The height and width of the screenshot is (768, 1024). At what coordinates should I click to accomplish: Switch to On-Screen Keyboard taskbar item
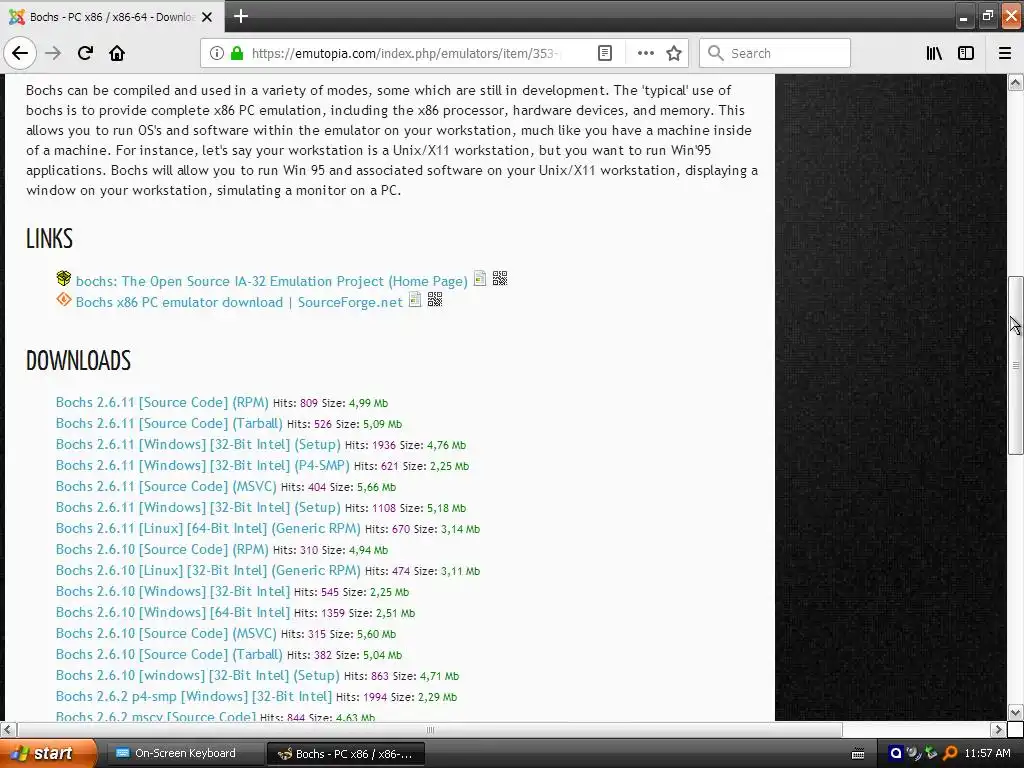(x=183, y=753)
